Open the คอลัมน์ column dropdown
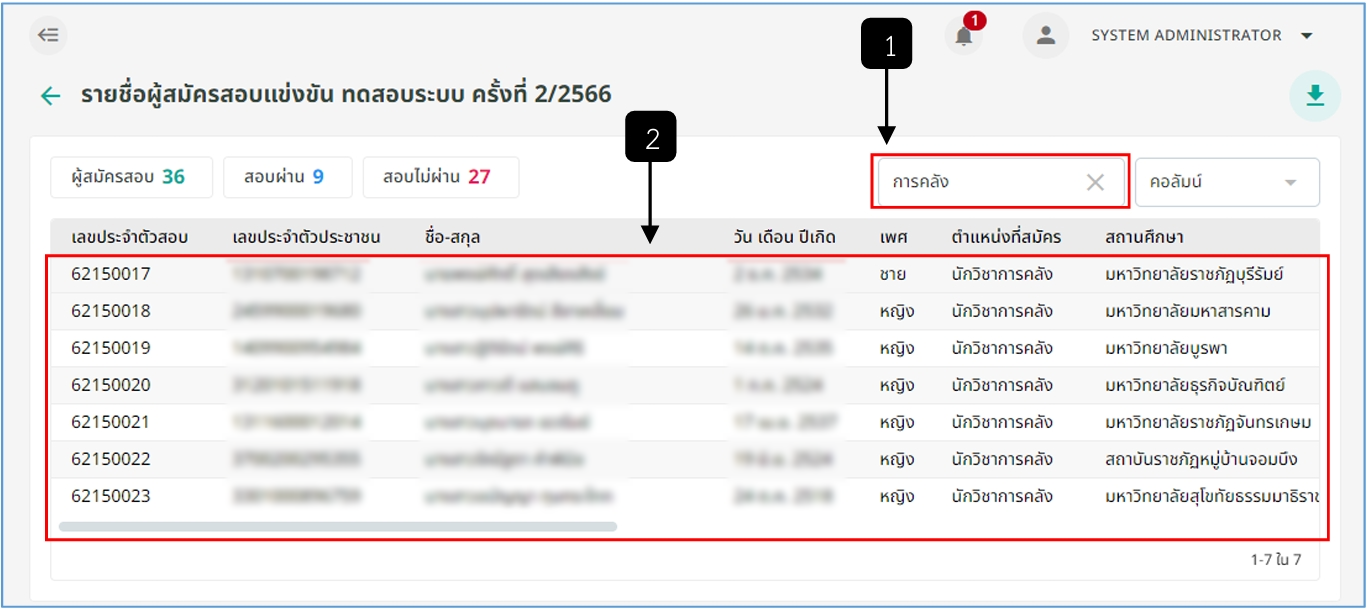Viewport: 1367px width, 610px height. coord(1227,182)
